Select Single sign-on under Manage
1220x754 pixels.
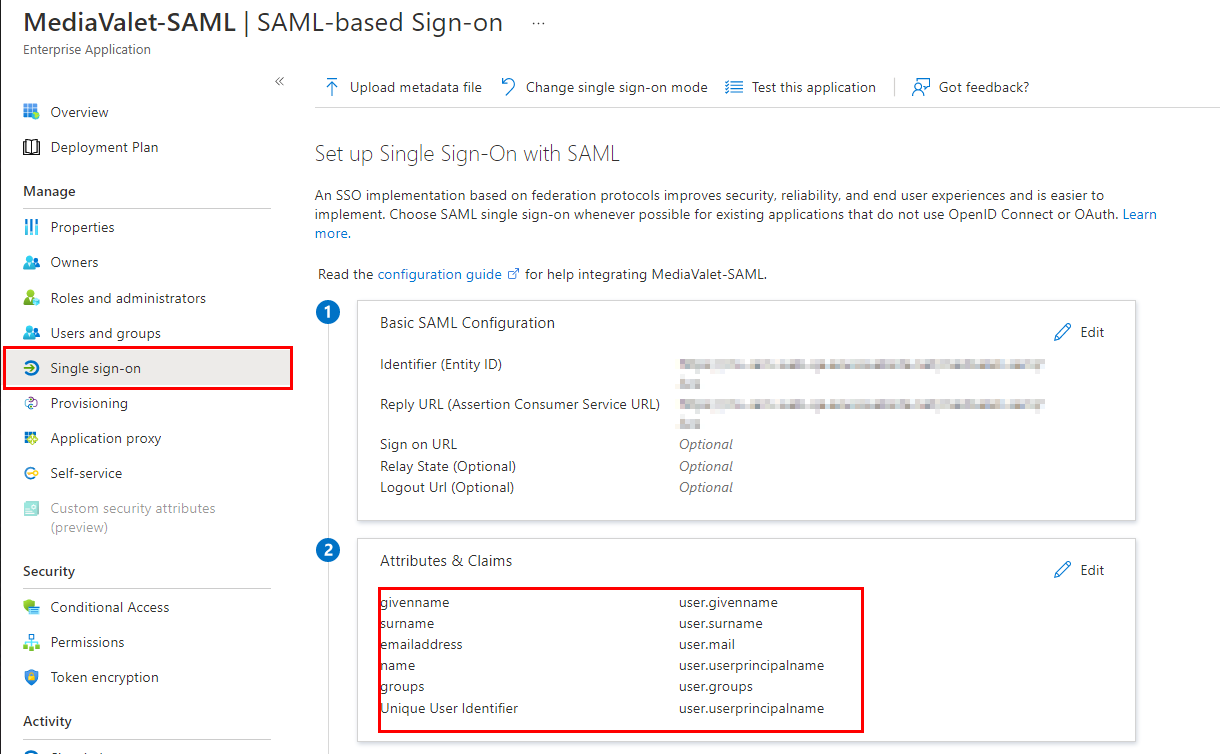pyautogui.click(x=95, y=368)
